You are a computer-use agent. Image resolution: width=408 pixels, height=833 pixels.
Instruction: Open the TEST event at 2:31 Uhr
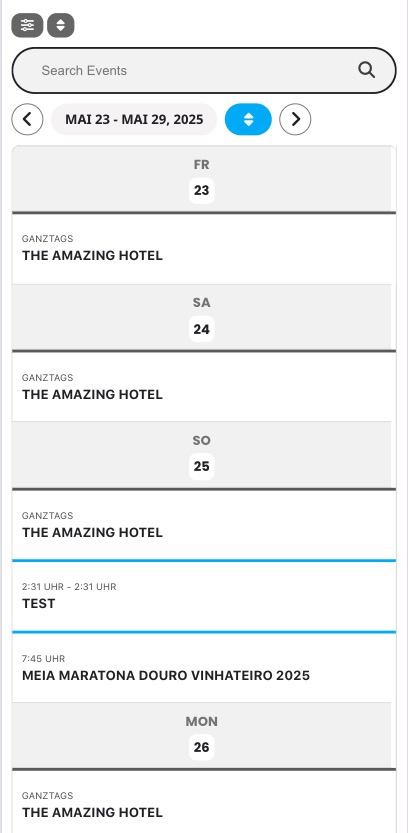click(204, 596)
